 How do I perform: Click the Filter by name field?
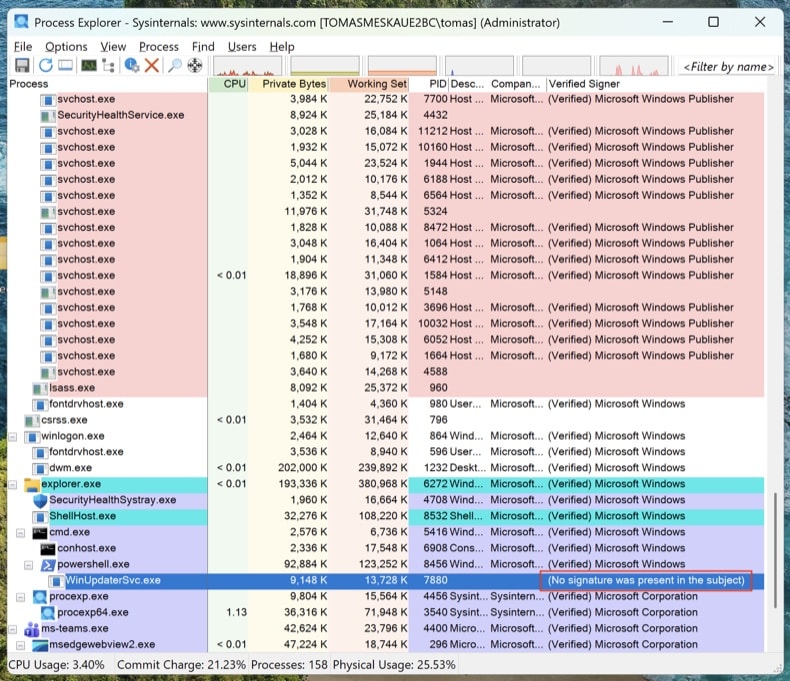coord(728,67)
